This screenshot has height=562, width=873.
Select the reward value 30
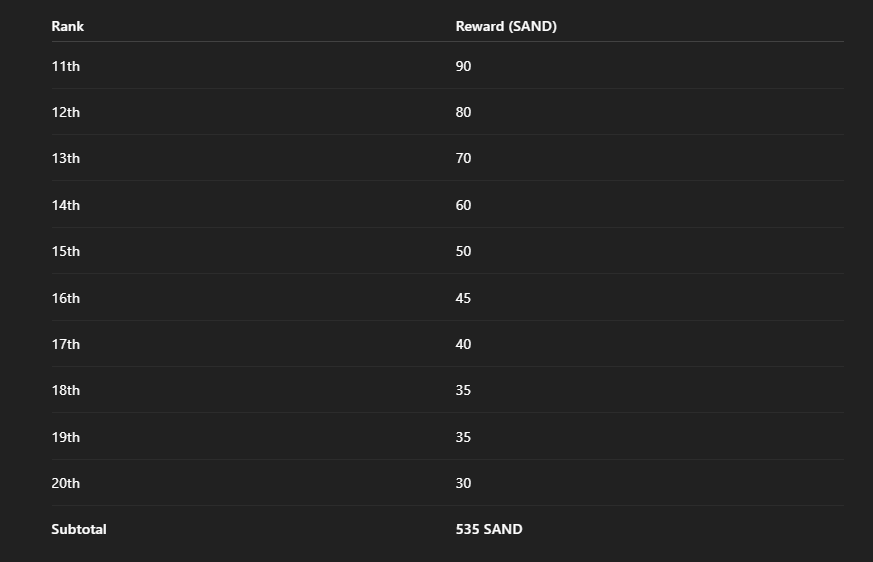click(463, 483)
